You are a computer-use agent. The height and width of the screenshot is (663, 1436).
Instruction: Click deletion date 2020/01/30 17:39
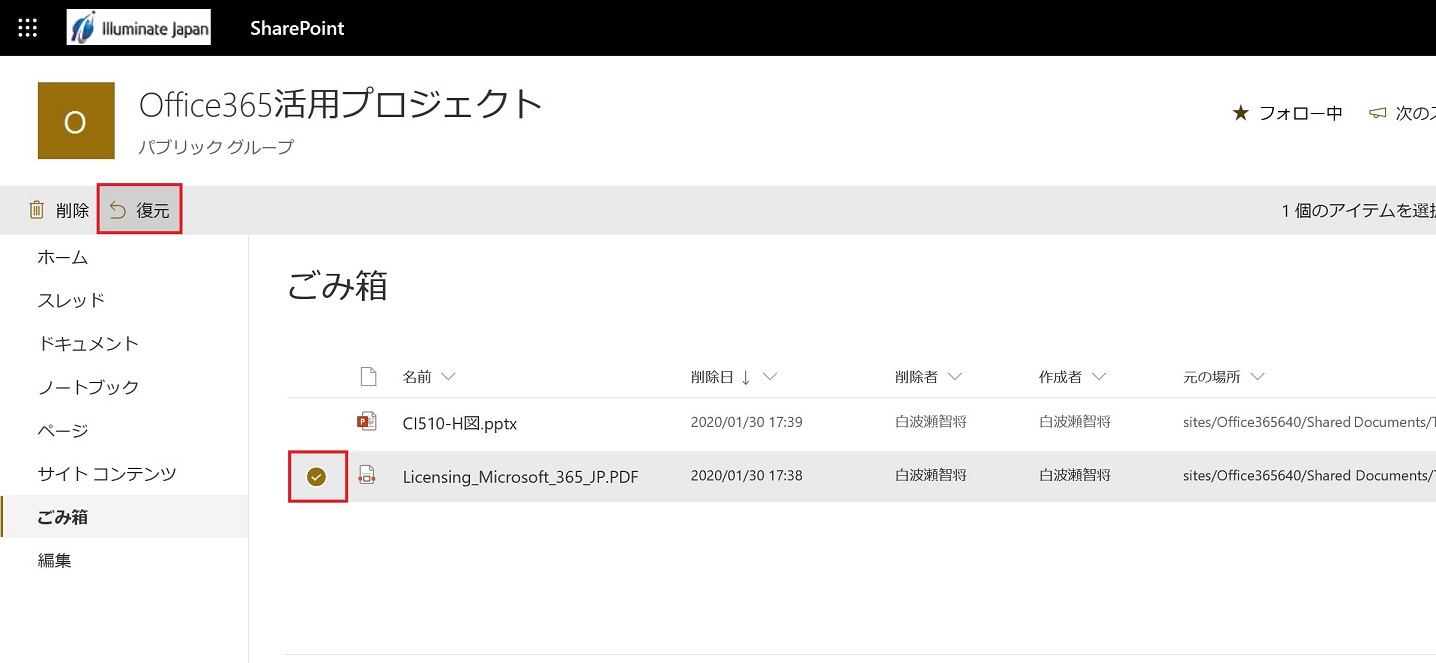[x=746, y=422]
